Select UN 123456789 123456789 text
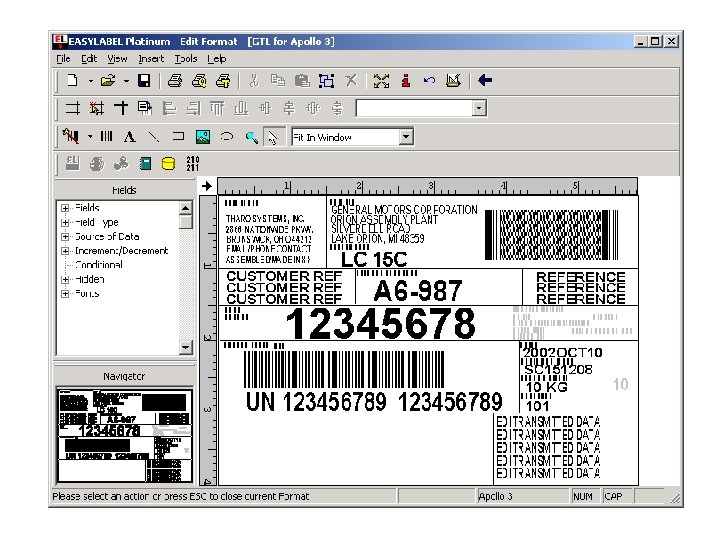This screenshot has height=540, width=720. 374,402
